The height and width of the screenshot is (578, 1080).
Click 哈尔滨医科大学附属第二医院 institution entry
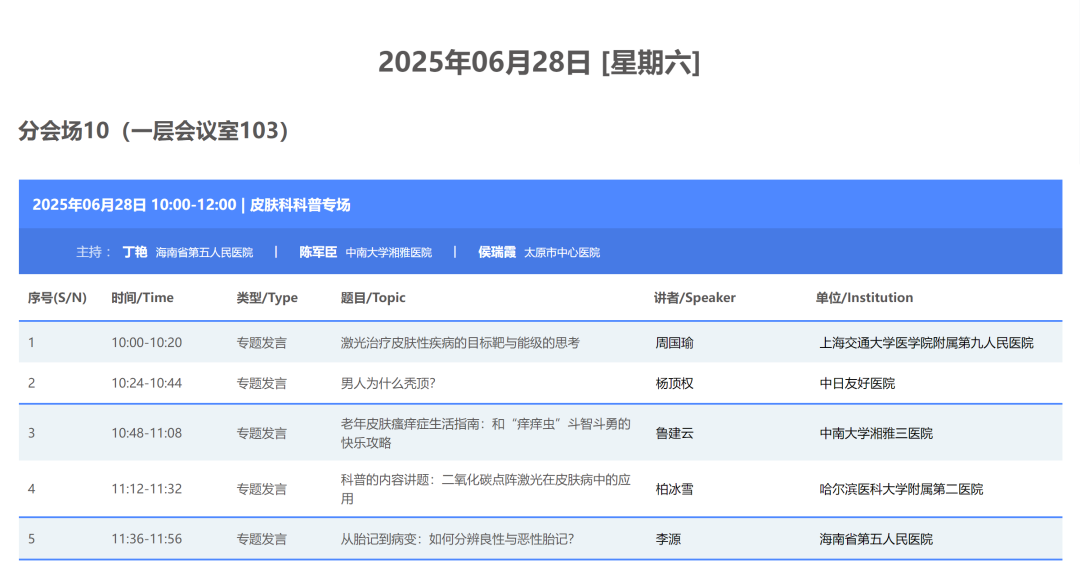pyautogui.click(x=900, y=488)
